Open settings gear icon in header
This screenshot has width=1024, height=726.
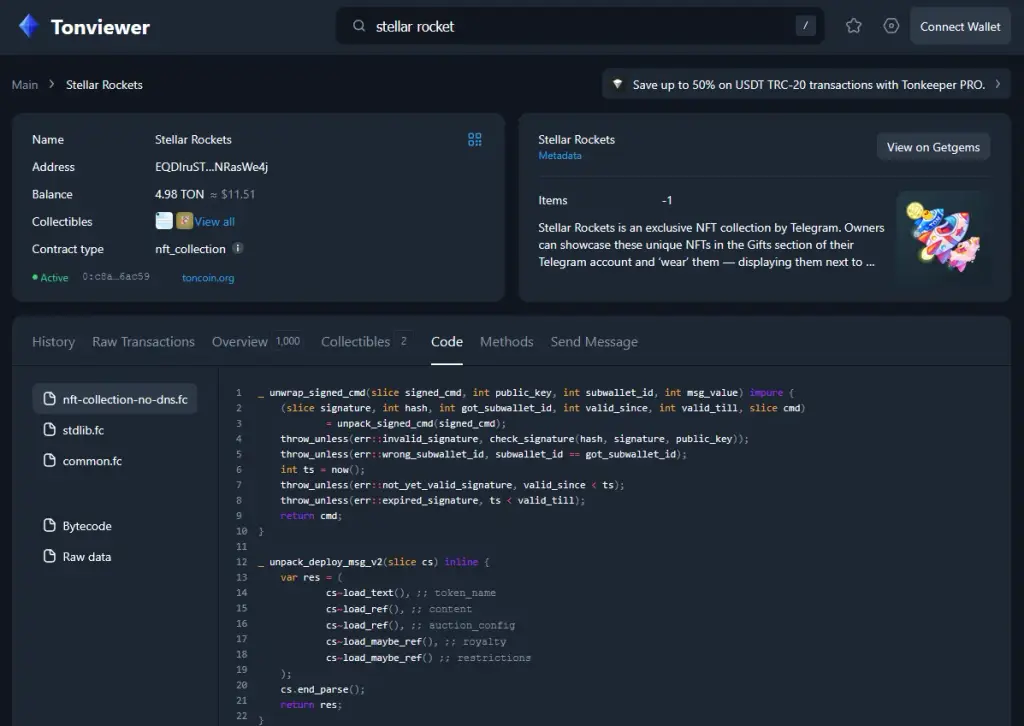point(891,26)
